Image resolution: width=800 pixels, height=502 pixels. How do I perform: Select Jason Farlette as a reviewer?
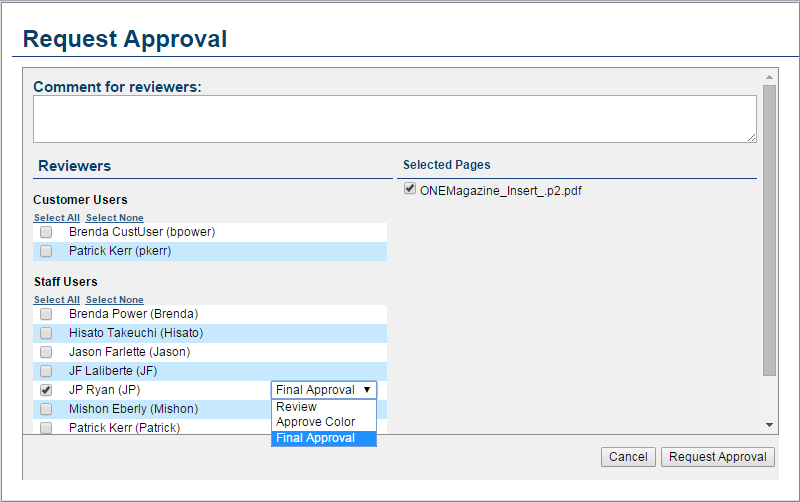pos(46,352)
